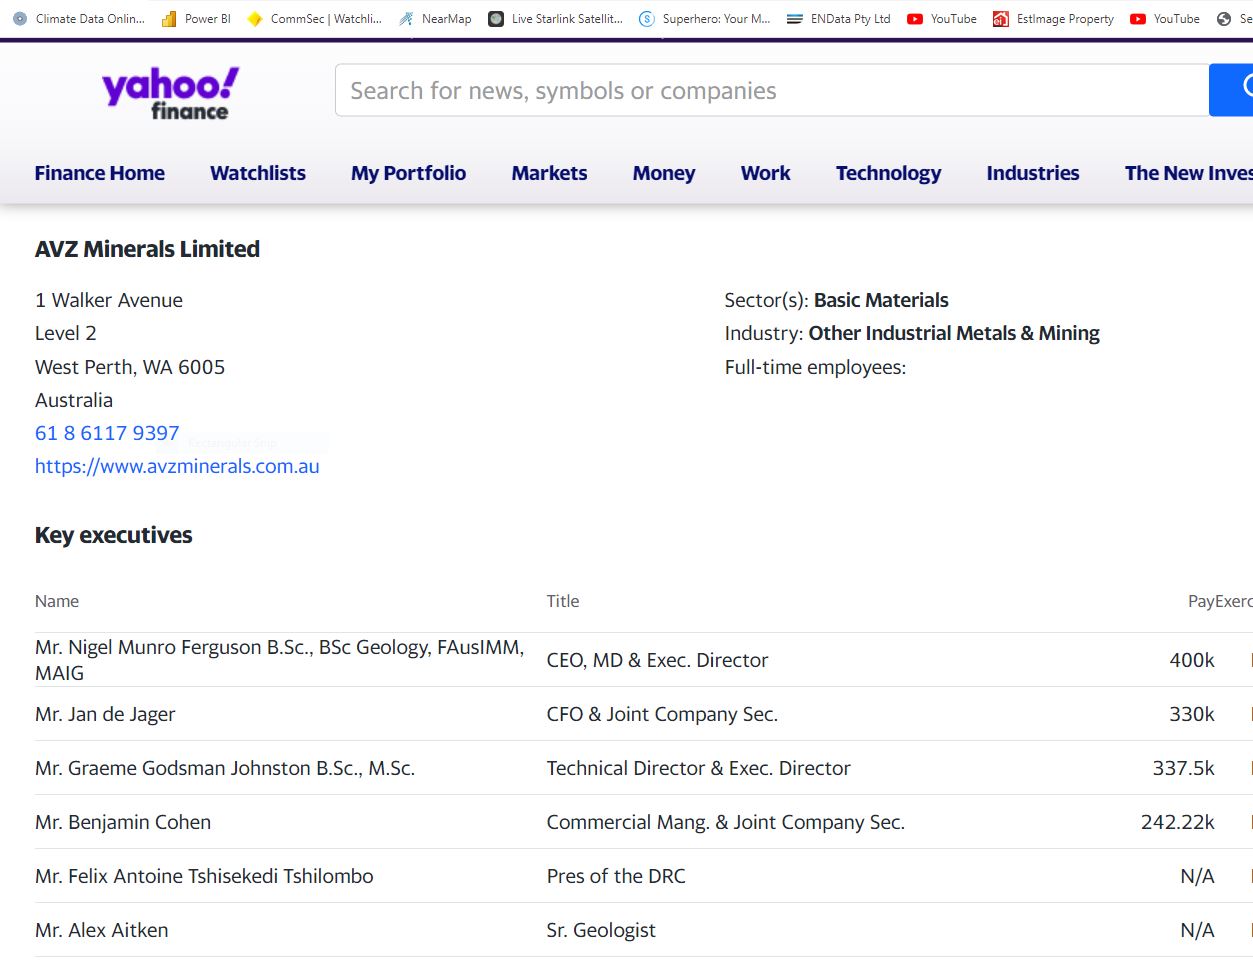The width and height of the screenshot is (1253, 964).
Task: Open the YouTube bookmark beside ENData Pty Ltd
Action: [942, 19]
